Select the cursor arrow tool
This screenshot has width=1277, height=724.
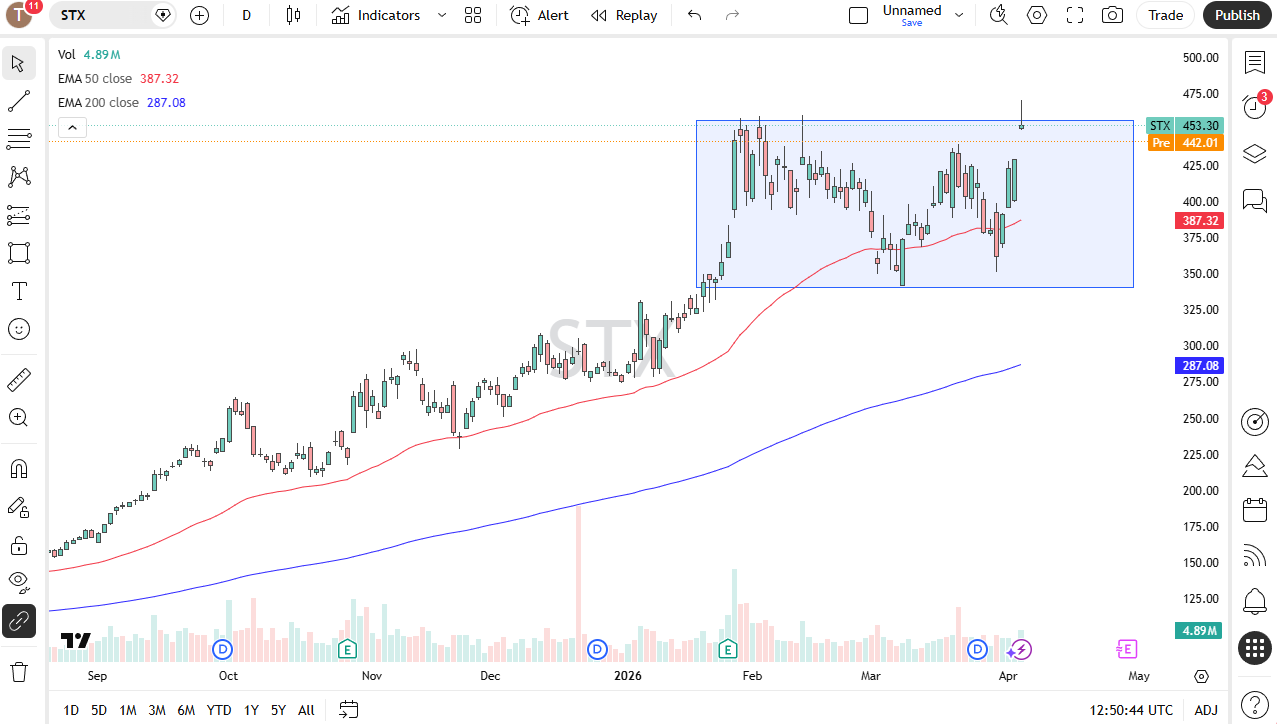coord(18,63)
